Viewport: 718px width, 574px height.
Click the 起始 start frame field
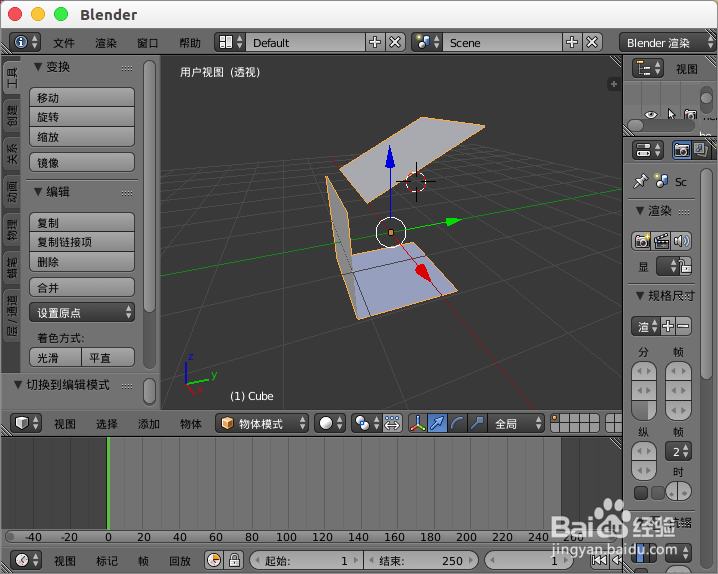306,560
